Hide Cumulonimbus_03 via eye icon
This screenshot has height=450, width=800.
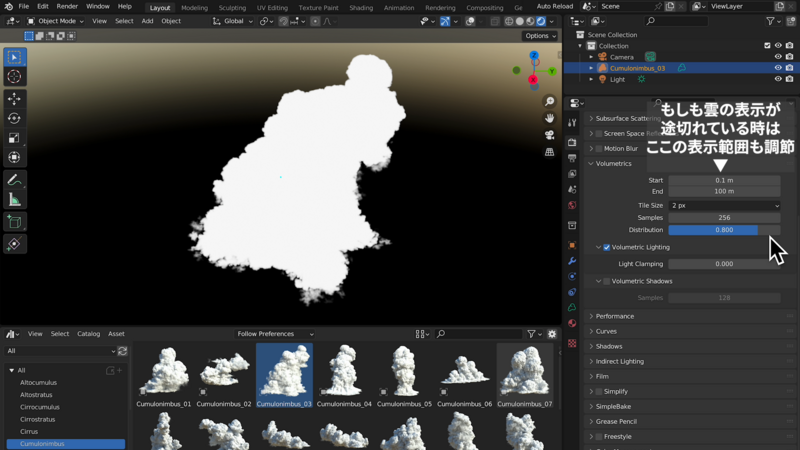(x=778, y=68)
